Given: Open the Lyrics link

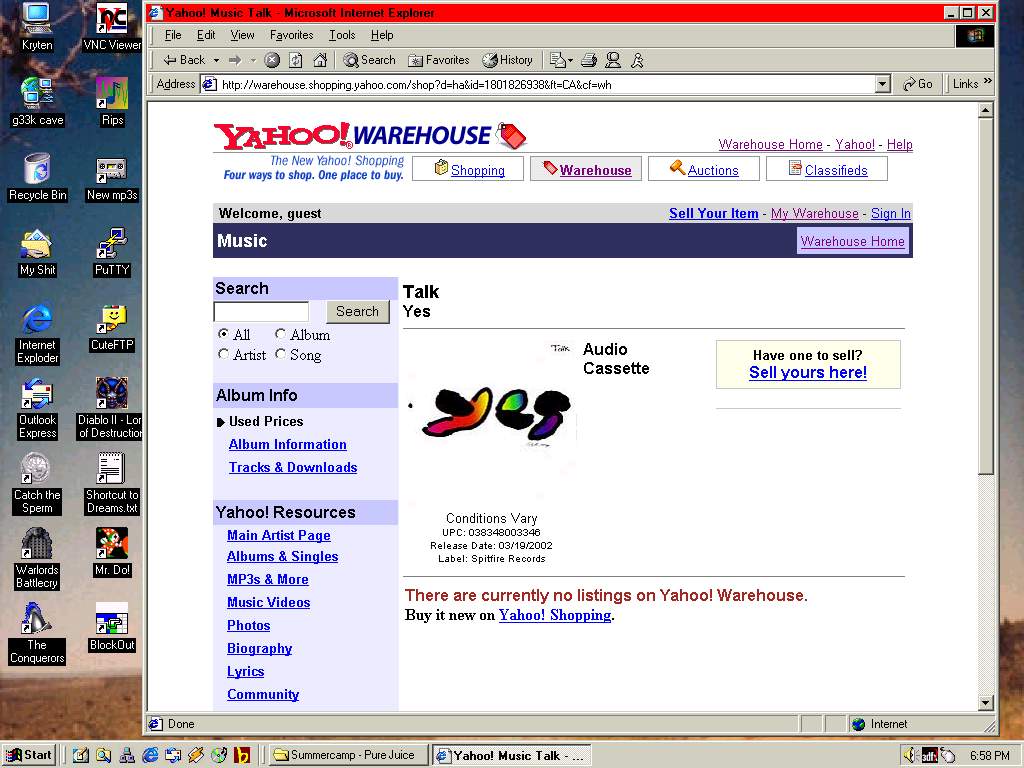Looking at the screenshot, I should tap(246, 671).
